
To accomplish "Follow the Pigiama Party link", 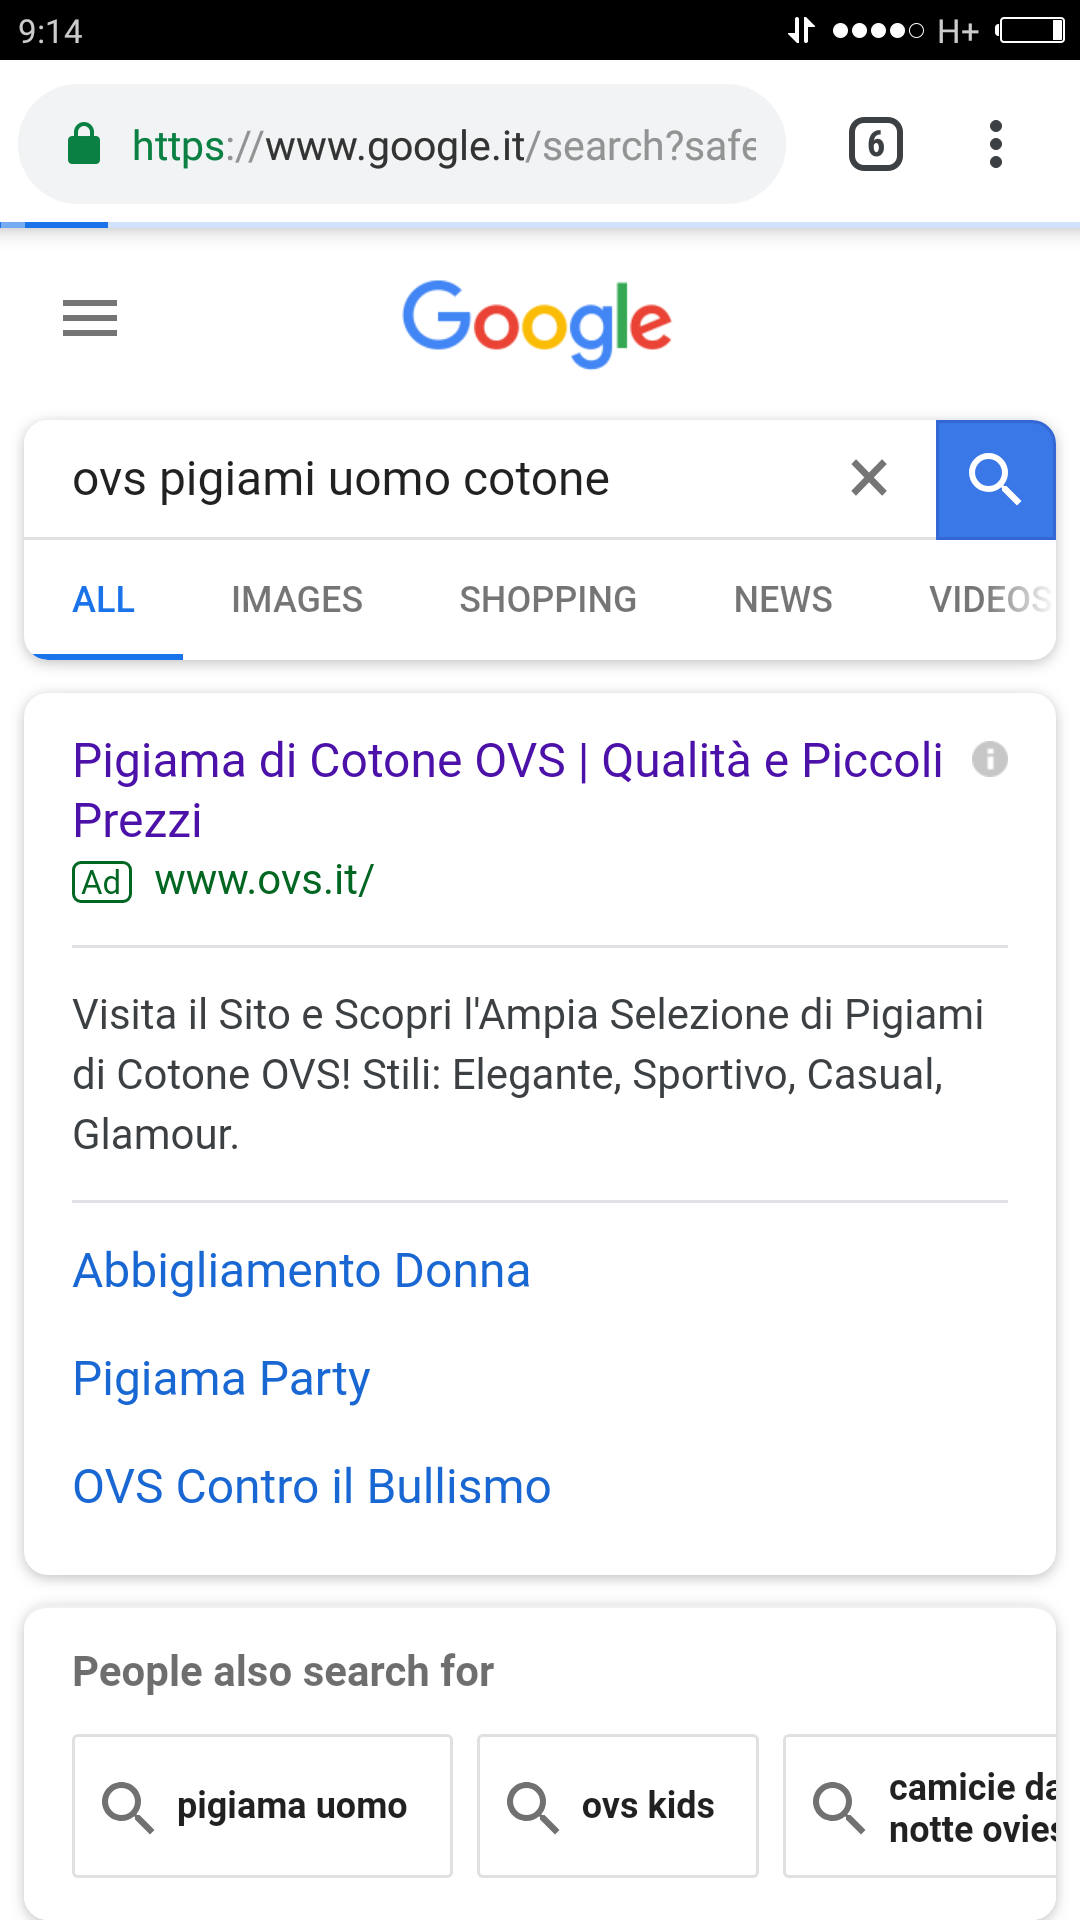I will pyautogui.click(x=221, y=1379).
